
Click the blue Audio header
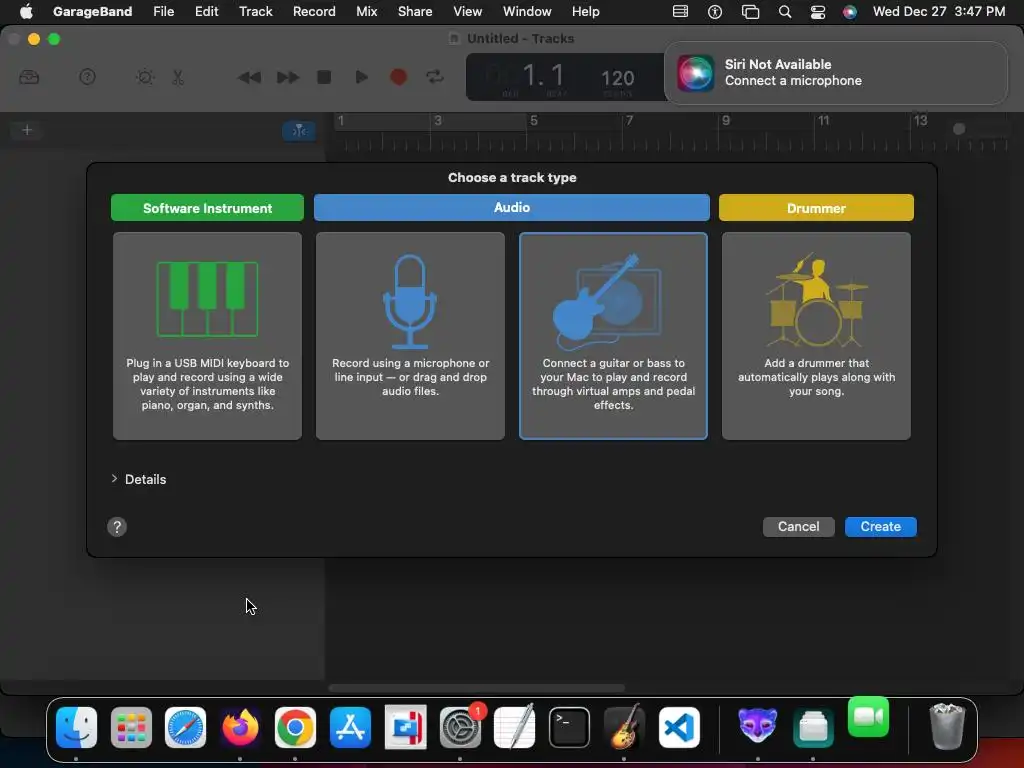pyautogui.click(x=511, y=208)
